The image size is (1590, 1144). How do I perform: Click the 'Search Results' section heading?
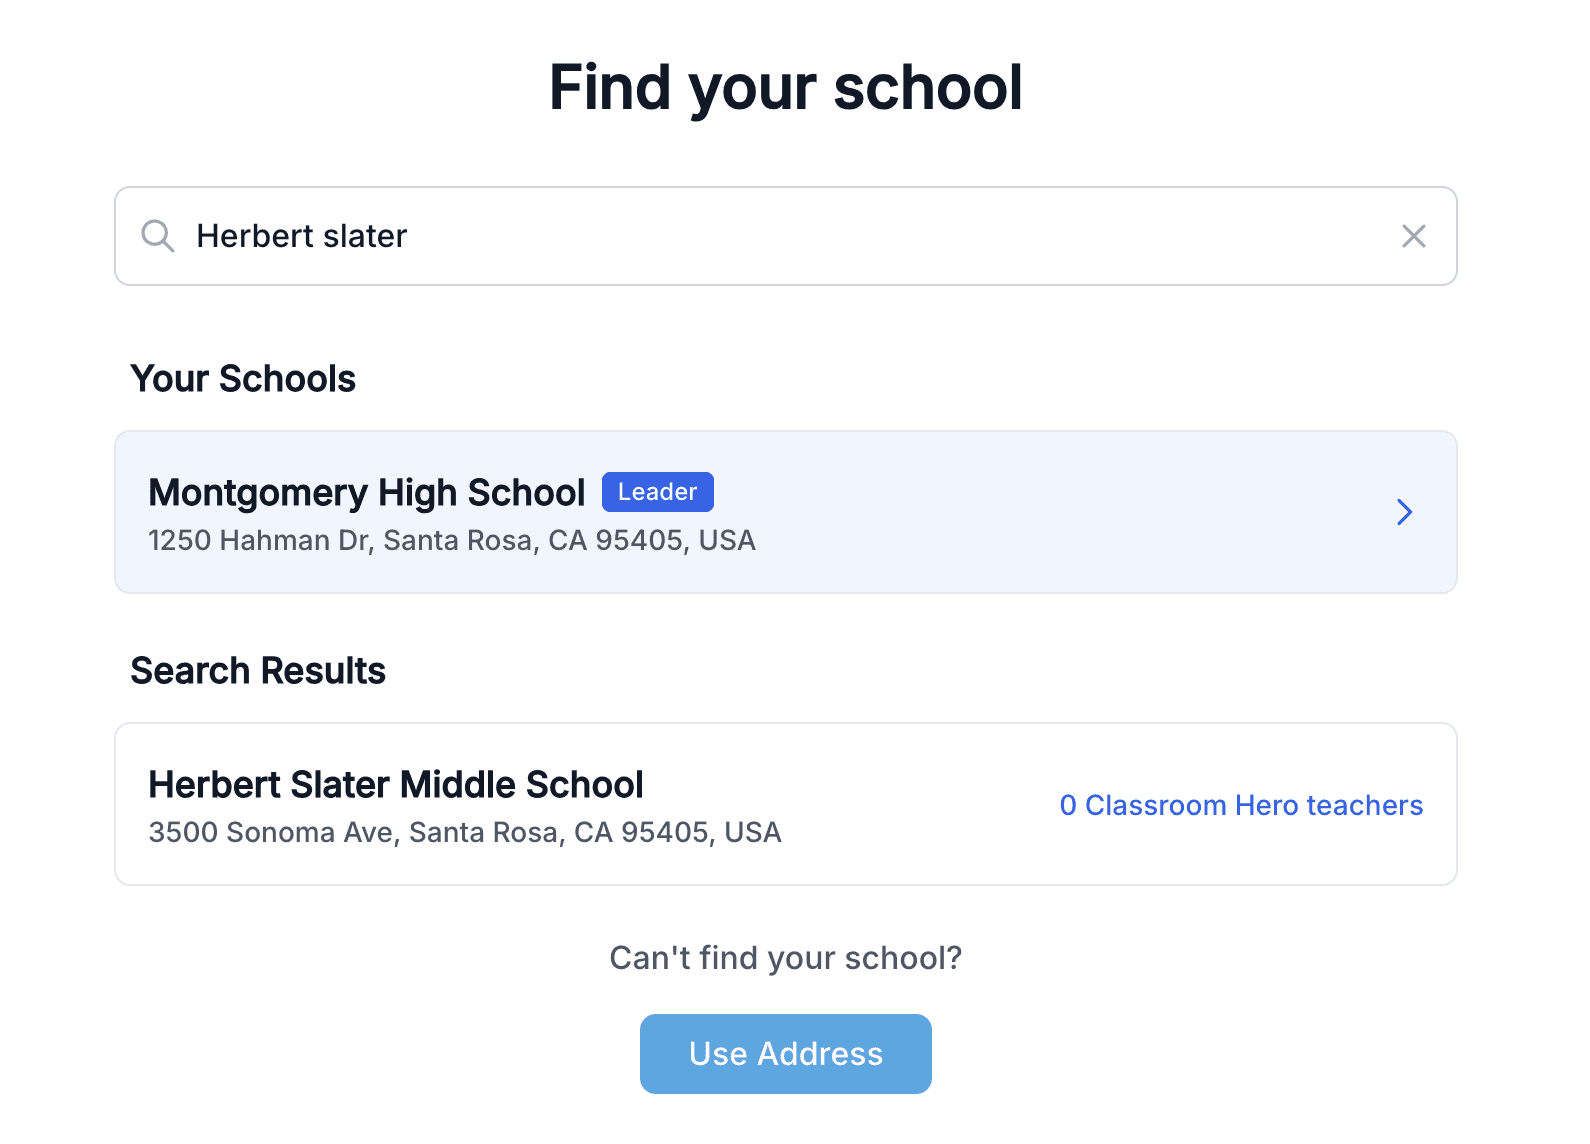258,671
